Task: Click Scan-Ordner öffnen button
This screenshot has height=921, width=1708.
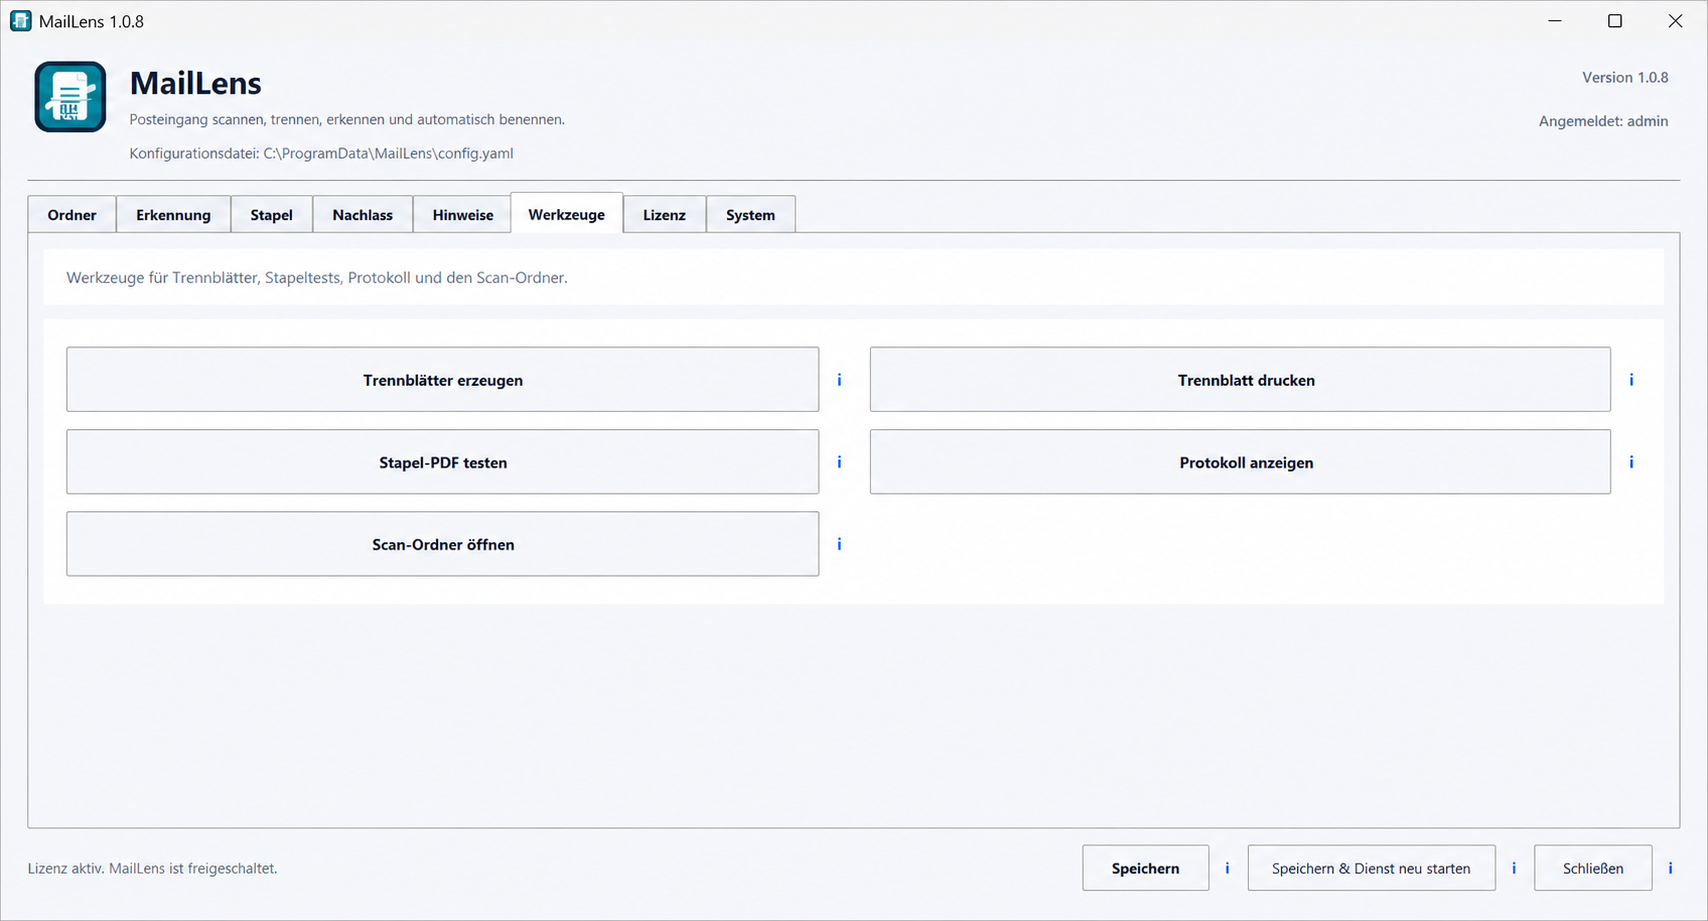Action: tap(443, 544)
